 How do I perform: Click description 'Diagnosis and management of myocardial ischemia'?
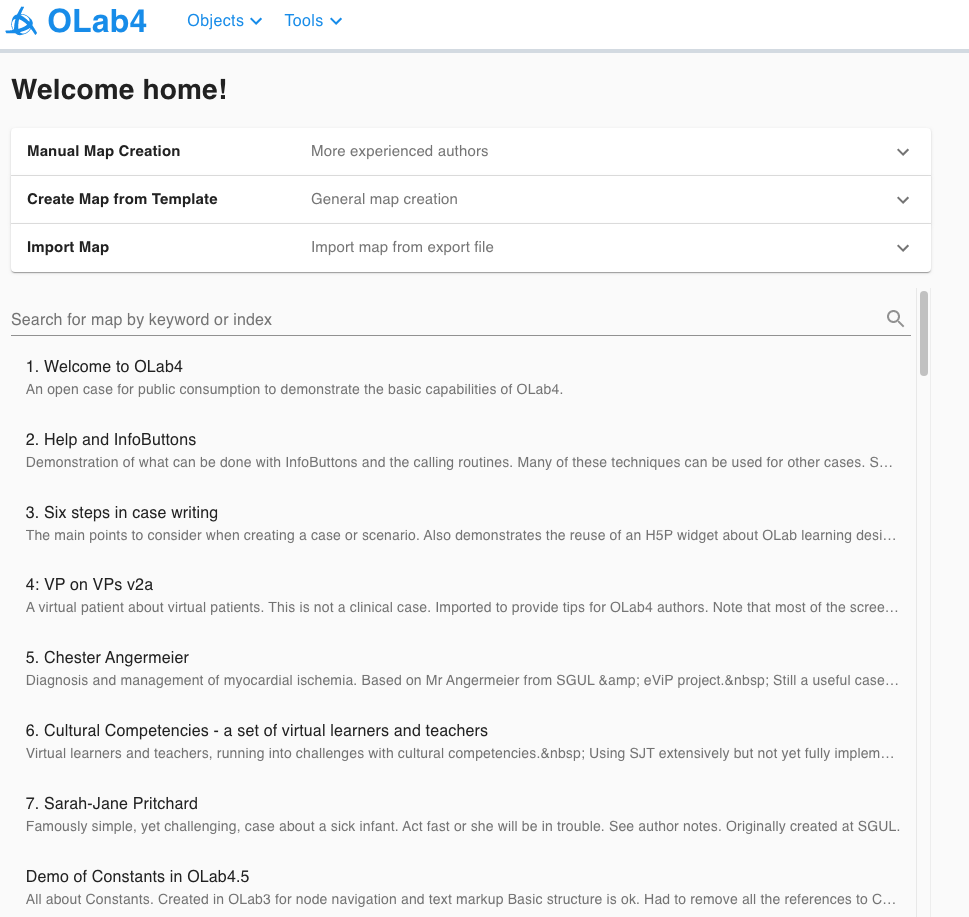click(x=462, y=680)
